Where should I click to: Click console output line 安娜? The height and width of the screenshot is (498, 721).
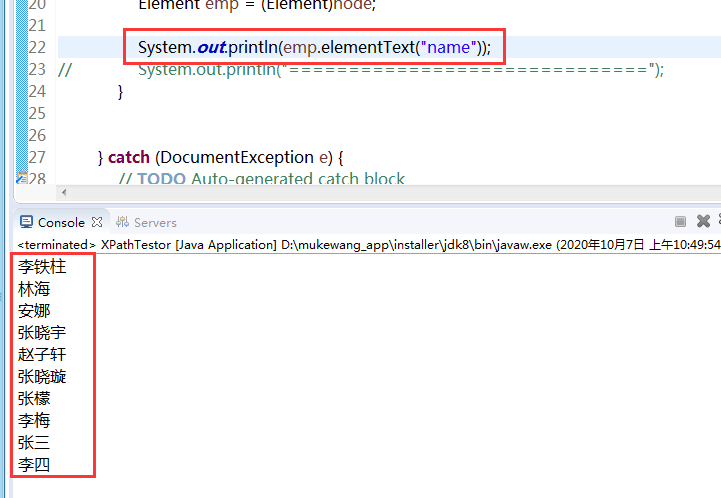click(34, 311)
